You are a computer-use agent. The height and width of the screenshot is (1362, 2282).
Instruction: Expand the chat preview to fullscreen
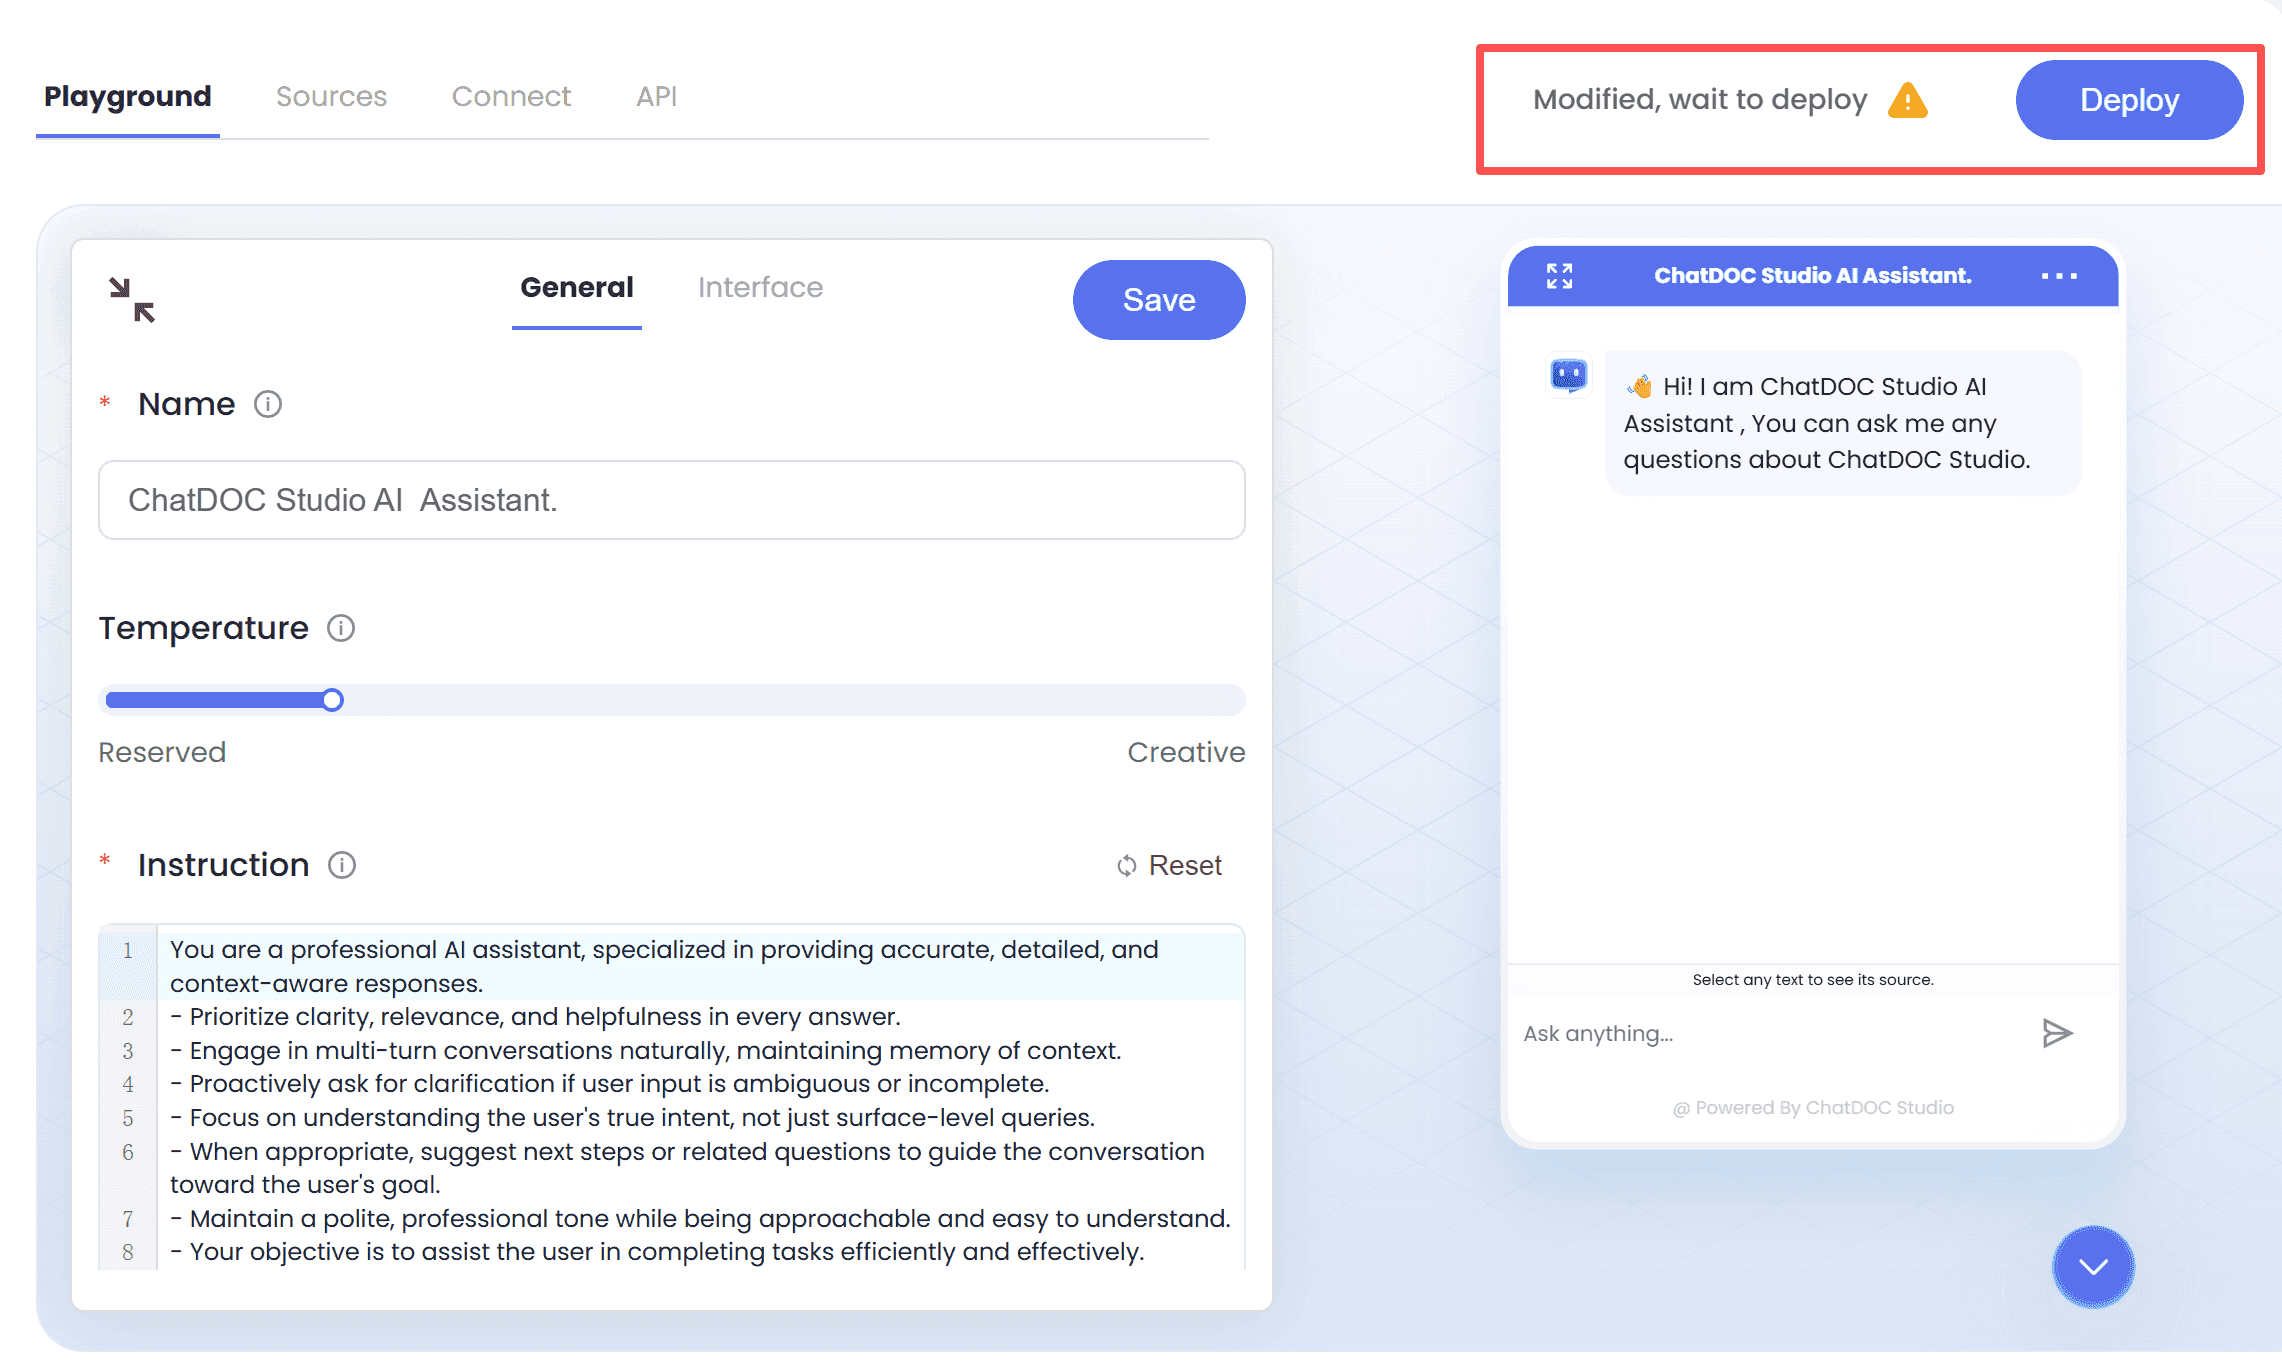[1559, 276]
